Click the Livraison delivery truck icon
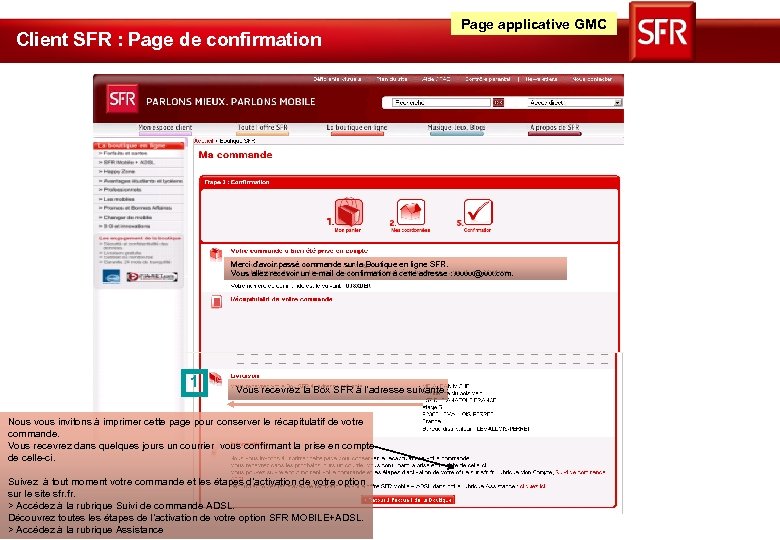Viewport: 780px width, 540px height. [x=215, y=378]
